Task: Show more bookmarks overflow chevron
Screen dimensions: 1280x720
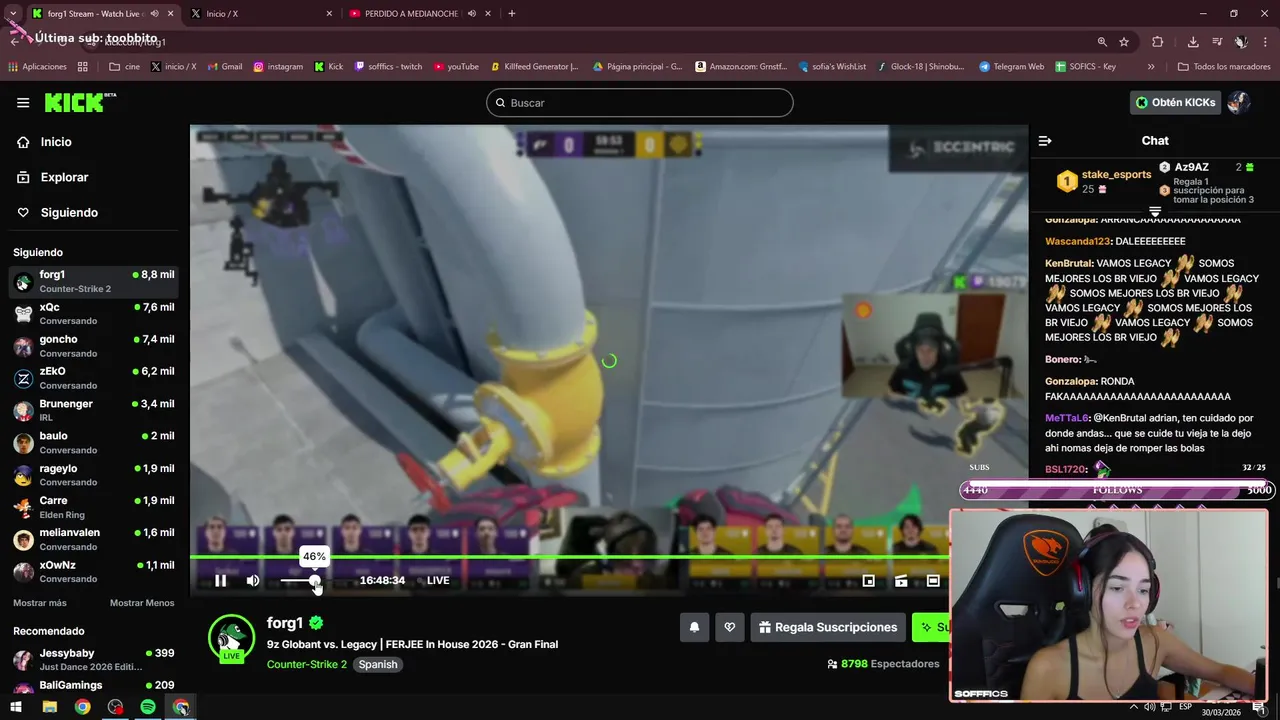Action: point(1151,67)
